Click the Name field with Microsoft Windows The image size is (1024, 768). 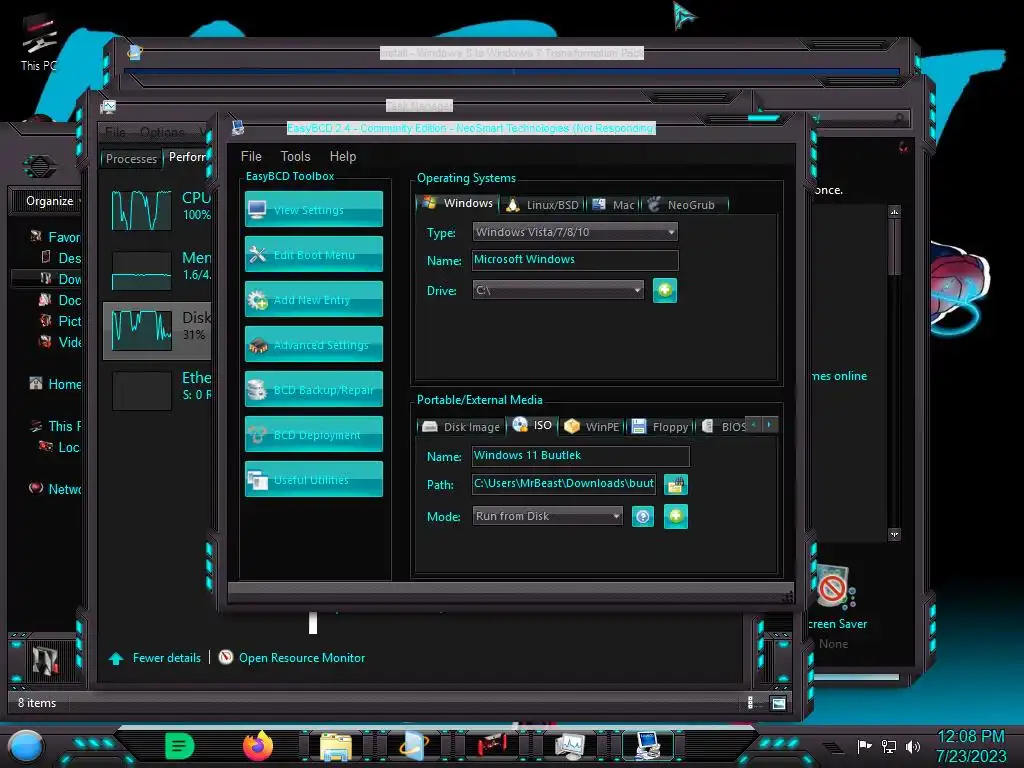[575, 259]
